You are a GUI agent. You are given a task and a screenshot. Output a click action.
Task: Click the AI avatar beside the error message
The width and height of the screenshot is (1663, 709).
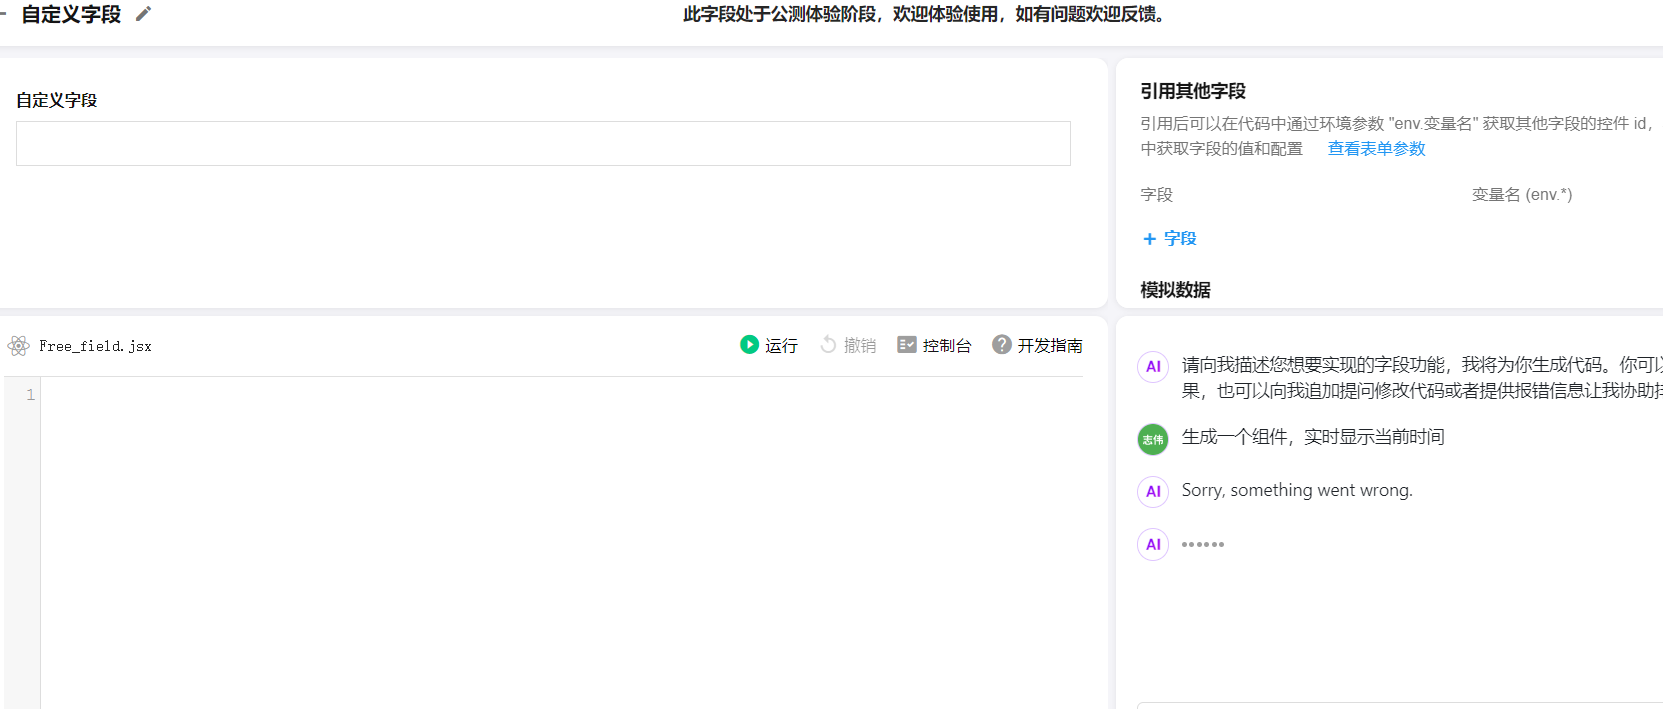point(1153,491)
